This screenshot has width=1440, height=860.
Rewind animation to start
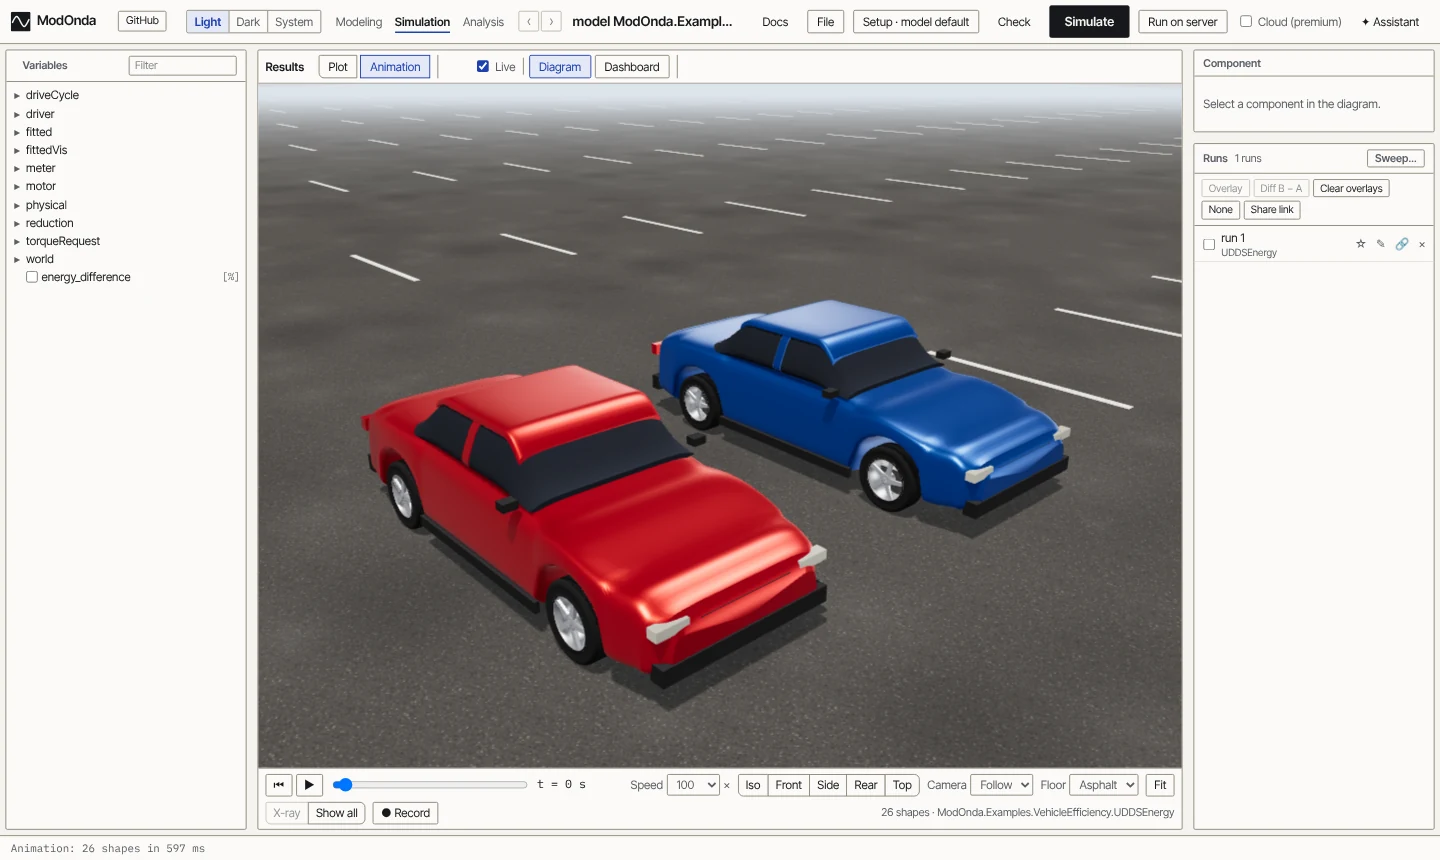tap(279, 785)
